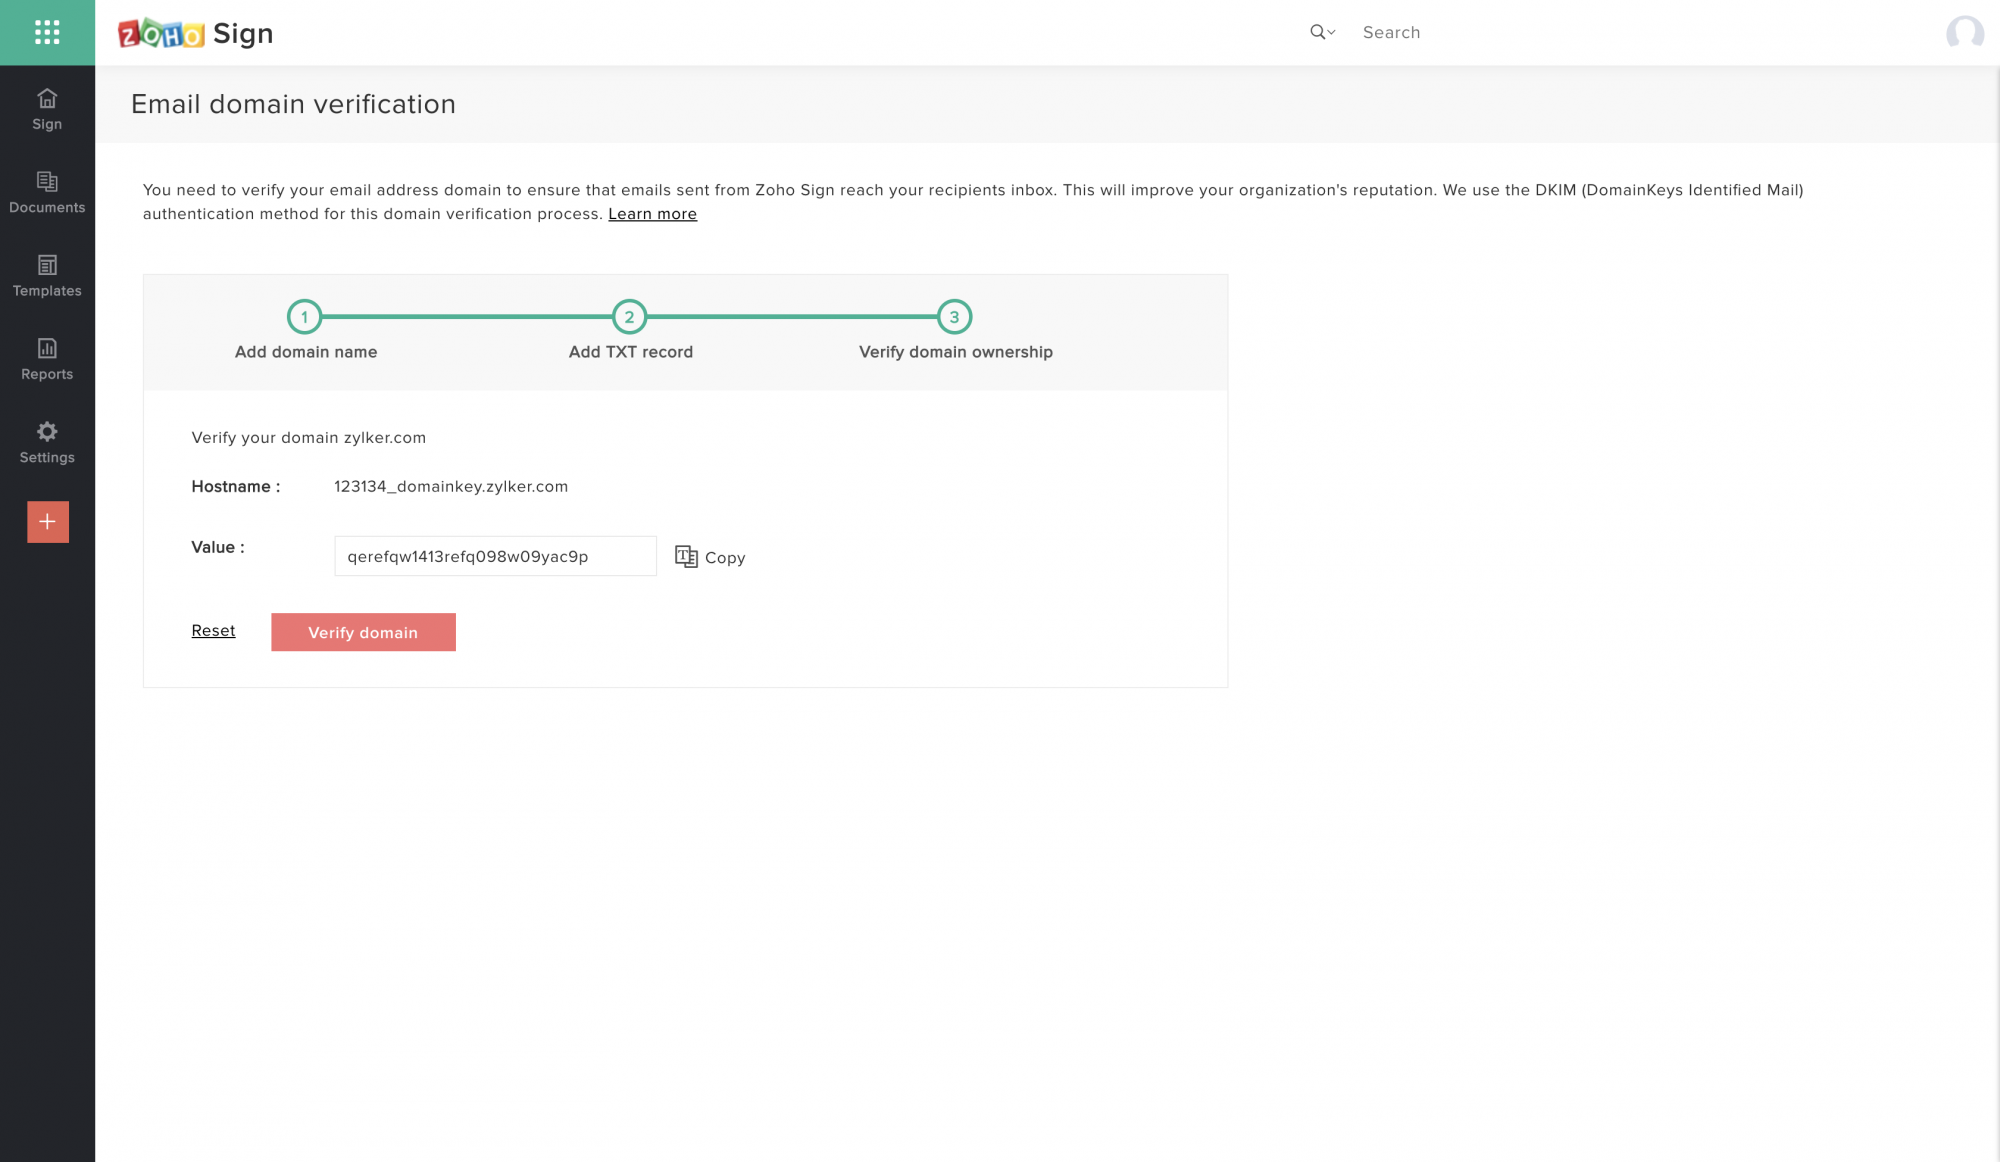The image size is (2000, 1162).
Task: Open the user profile avatar
Action: click(x=1964, y=33)
